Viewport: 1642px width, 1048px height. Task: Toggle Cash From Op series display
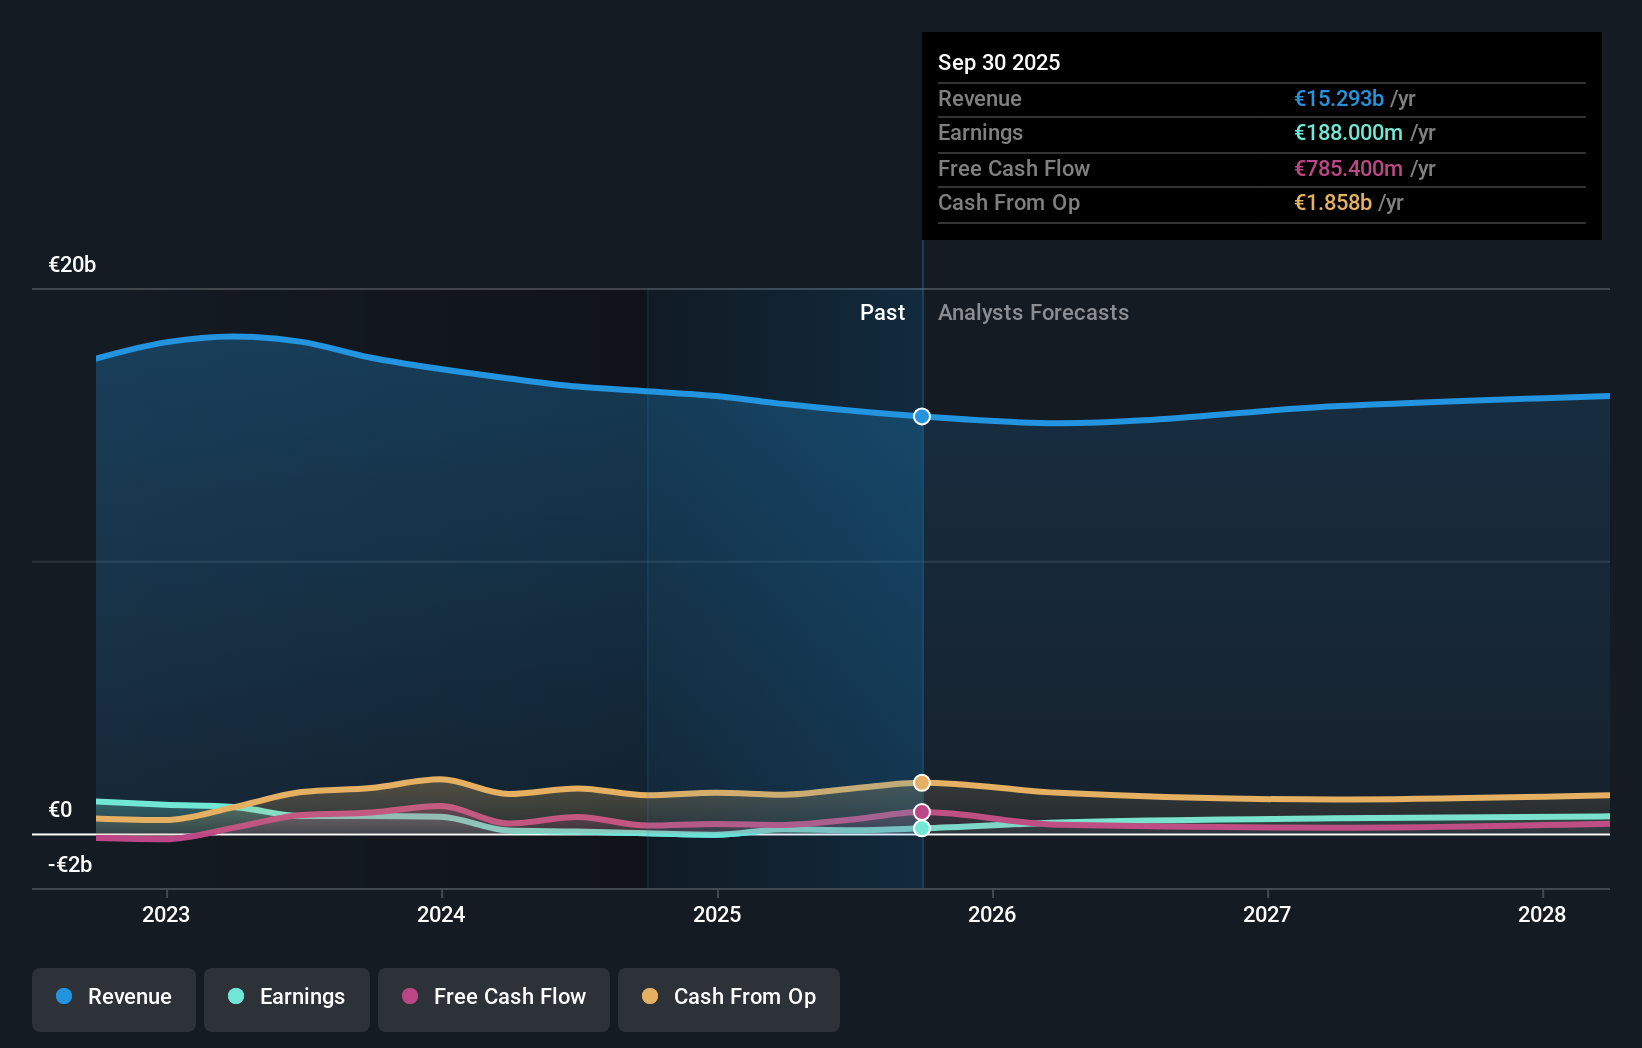point(728,999)
